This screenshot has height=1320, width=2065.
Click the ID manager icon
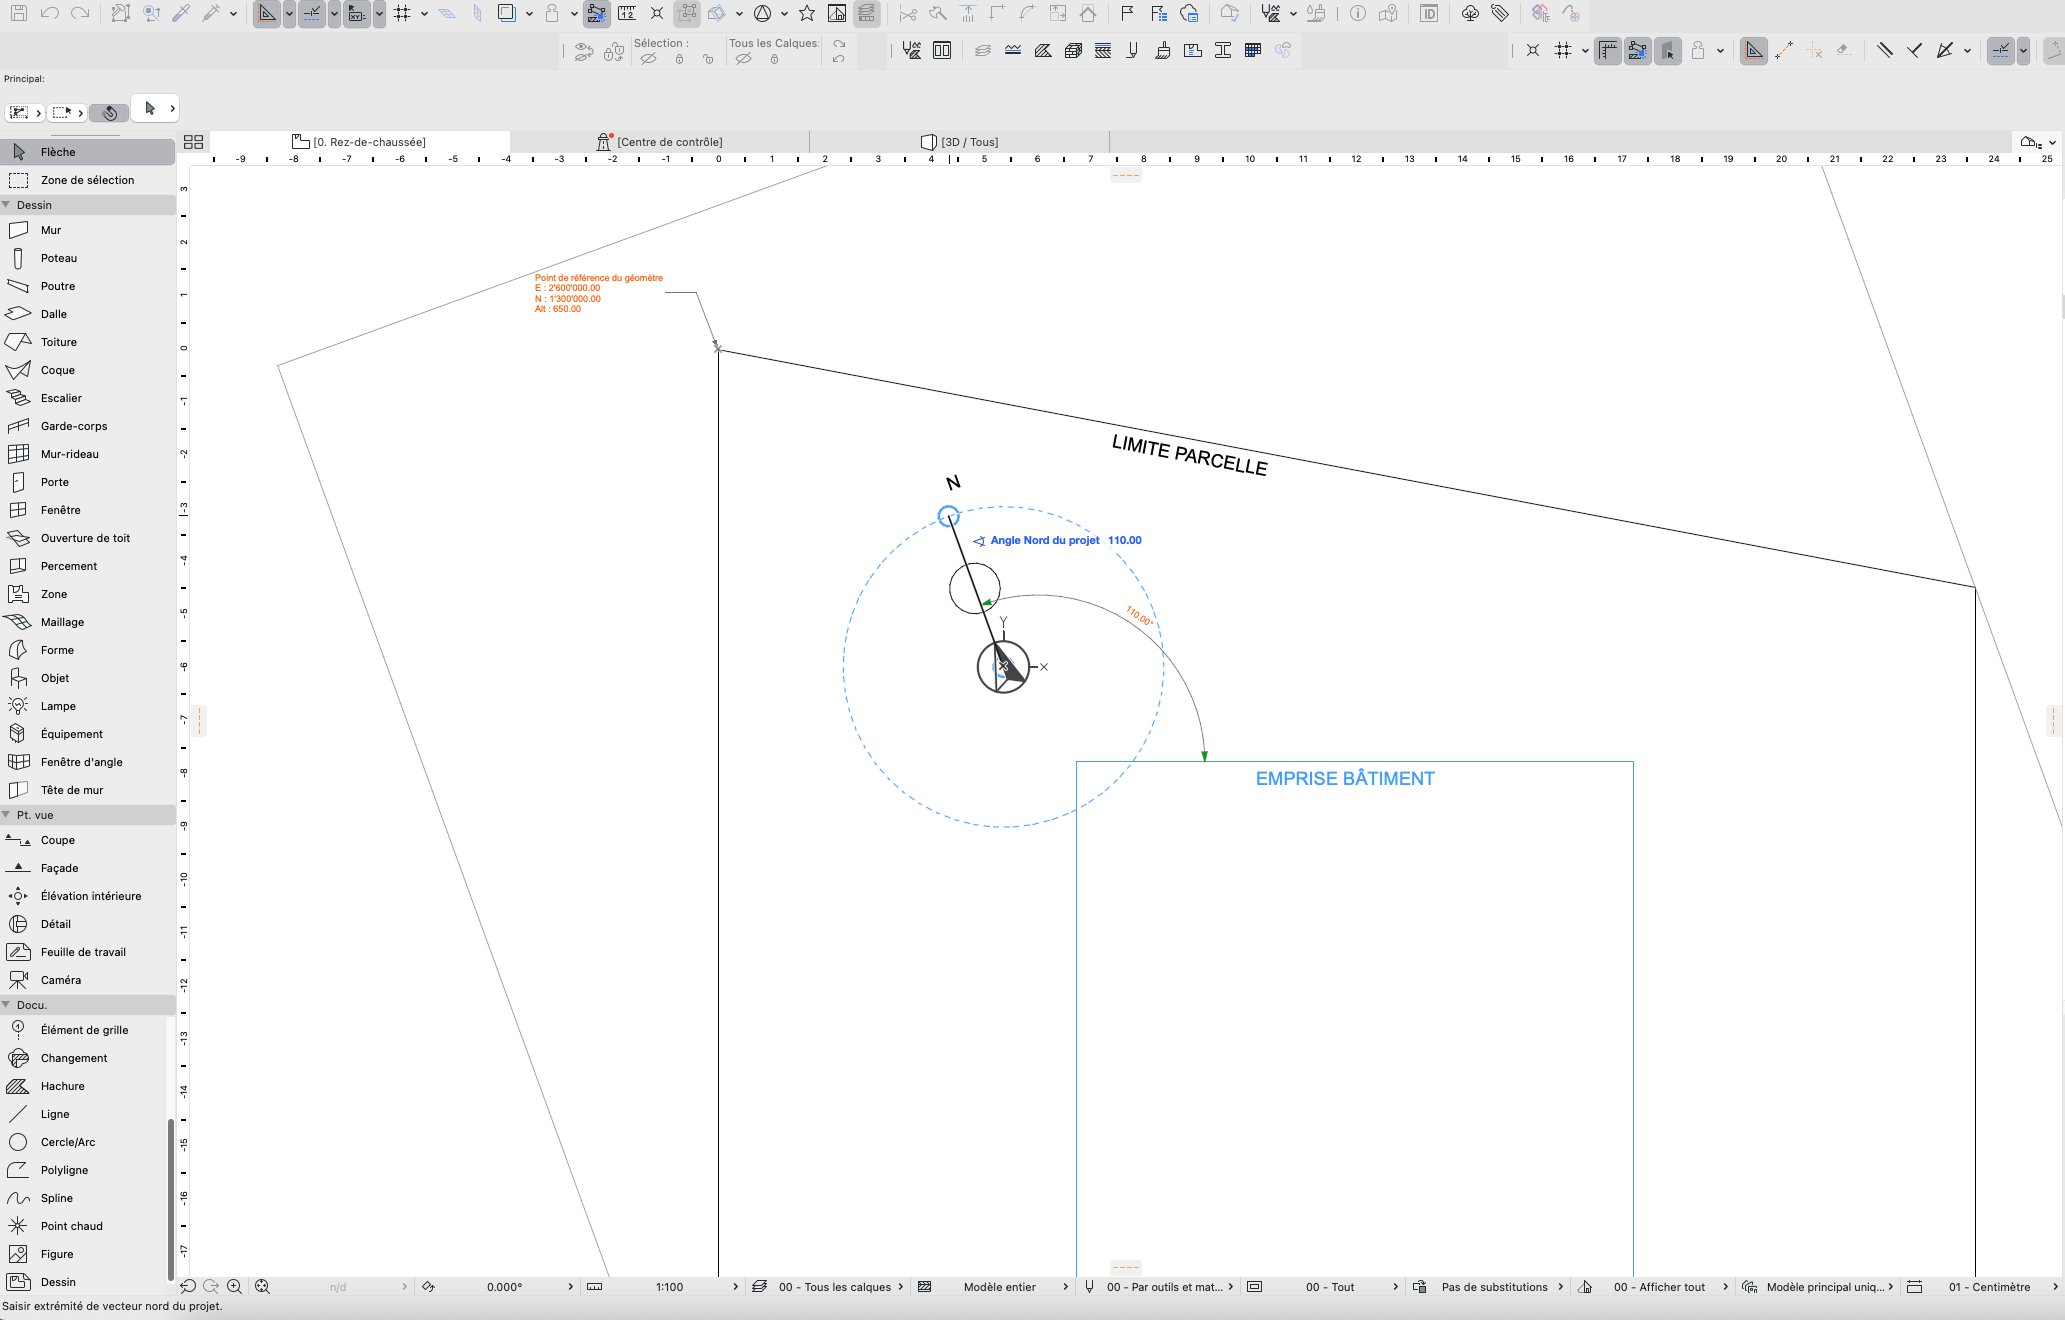1429,14
